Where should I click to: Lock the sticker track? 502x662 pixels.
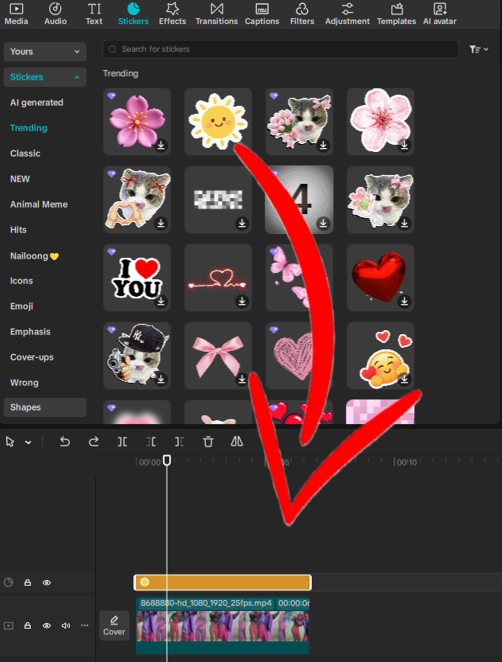click(x=27, y=583)
